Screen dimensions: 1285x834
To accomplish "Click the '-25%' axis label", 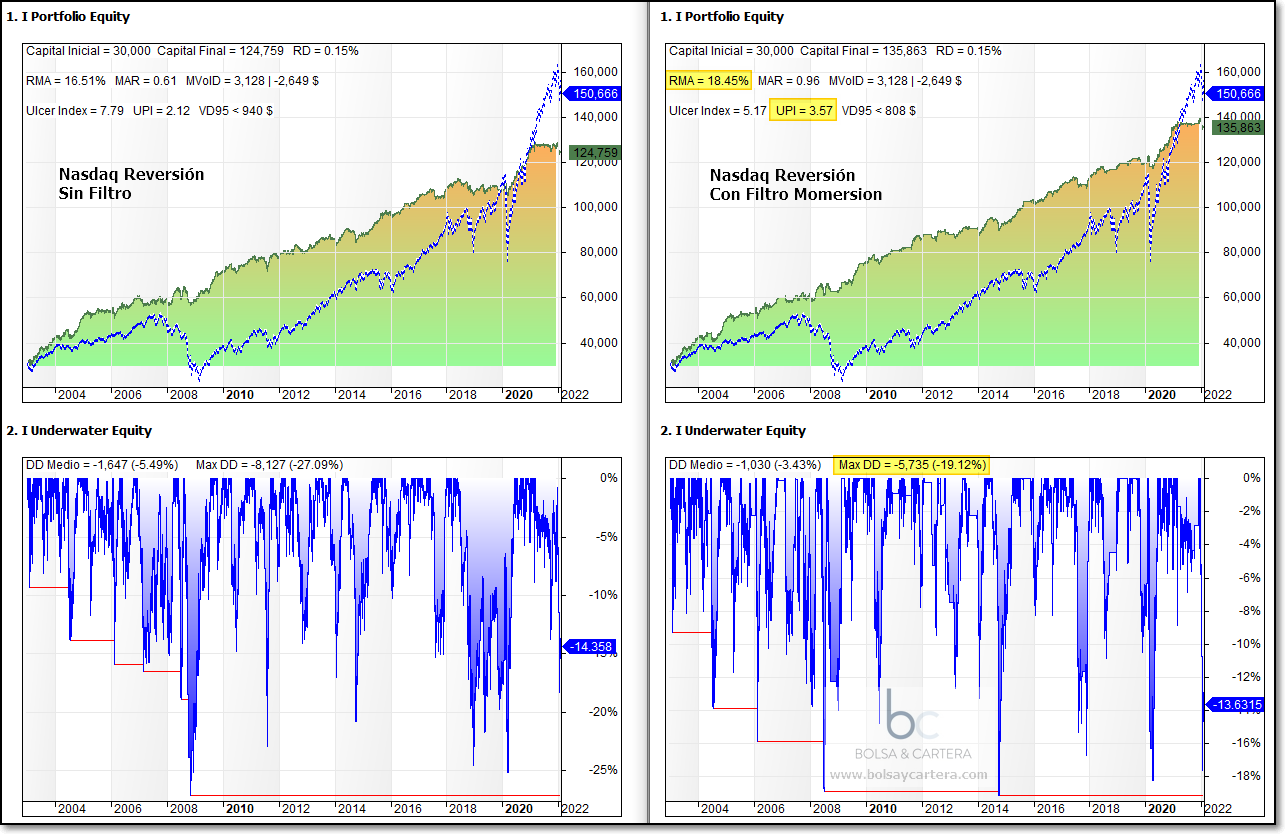I will pos(601,770).
